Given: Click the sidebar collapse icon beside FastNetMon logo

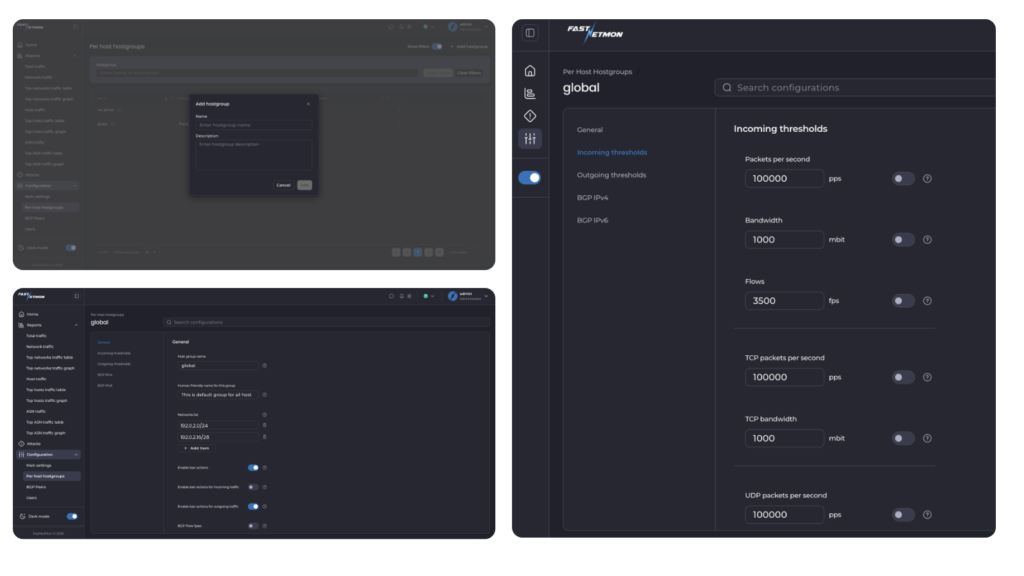Looking at the screenshot, I should click(x=530, y=33).
